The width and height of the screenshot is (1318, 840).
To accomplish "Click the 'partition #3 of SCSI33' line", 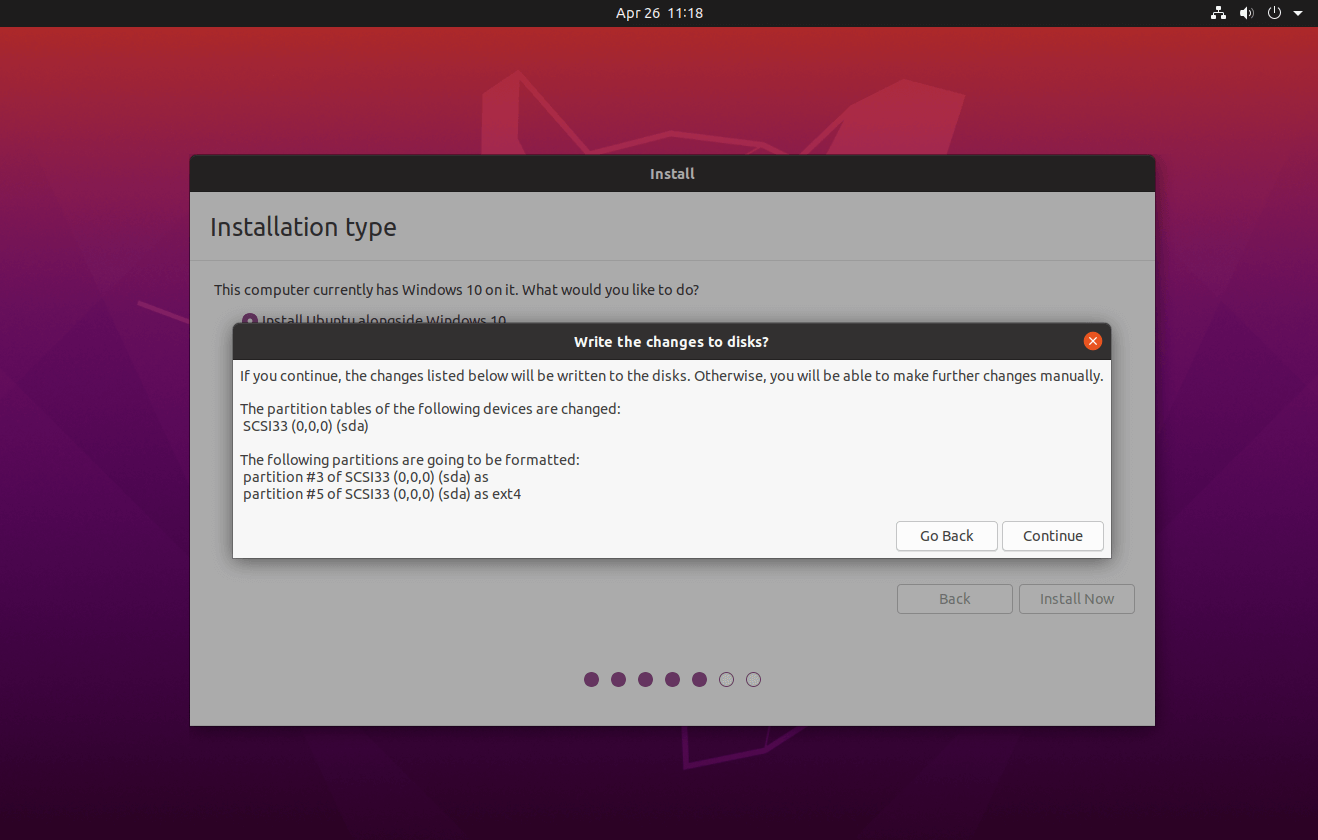I will (x=365, y=477).
